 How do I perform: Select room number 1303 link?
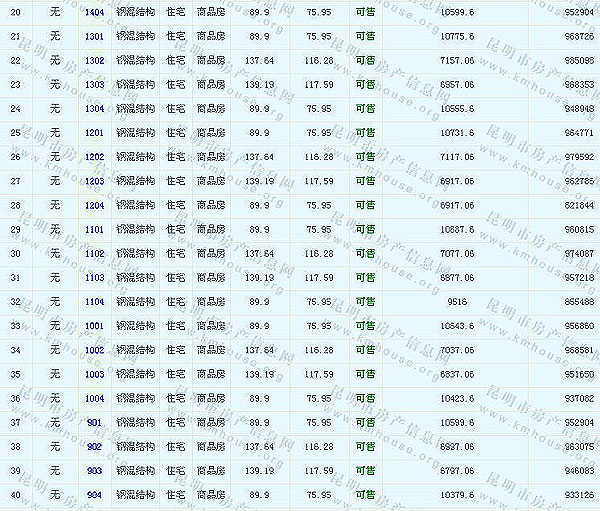coord(95,84)
